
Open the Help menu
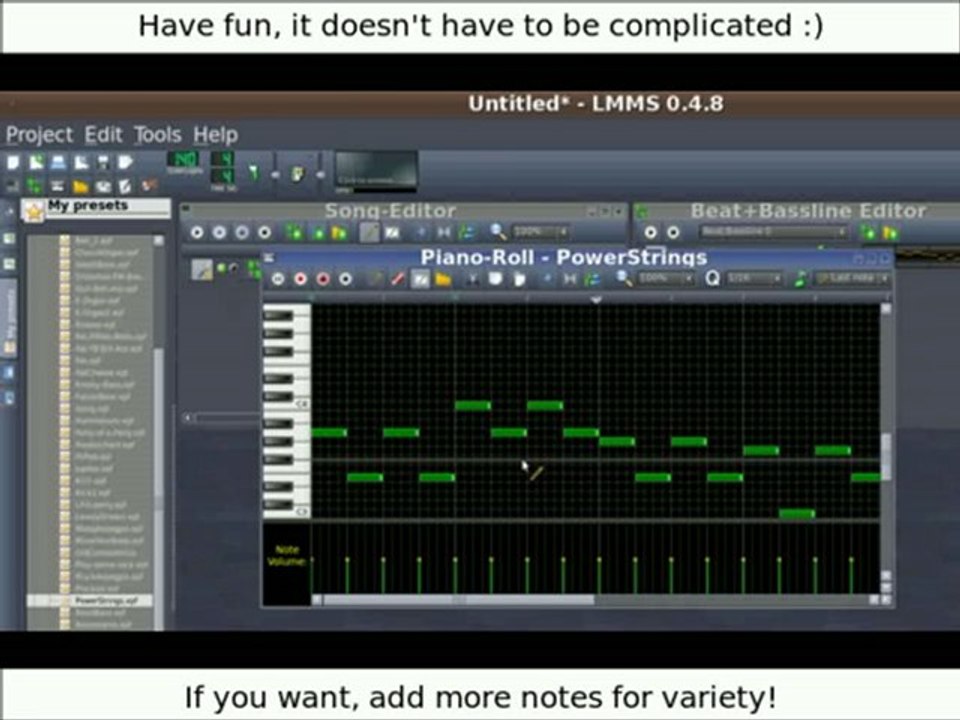coord(216,135)
